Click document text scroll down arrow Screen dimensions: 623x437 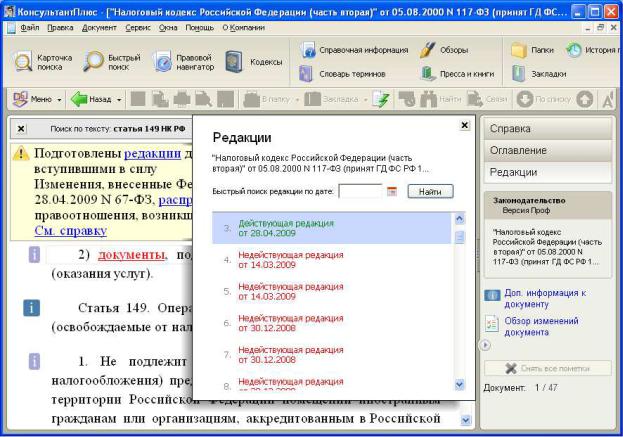coord(466,420)
